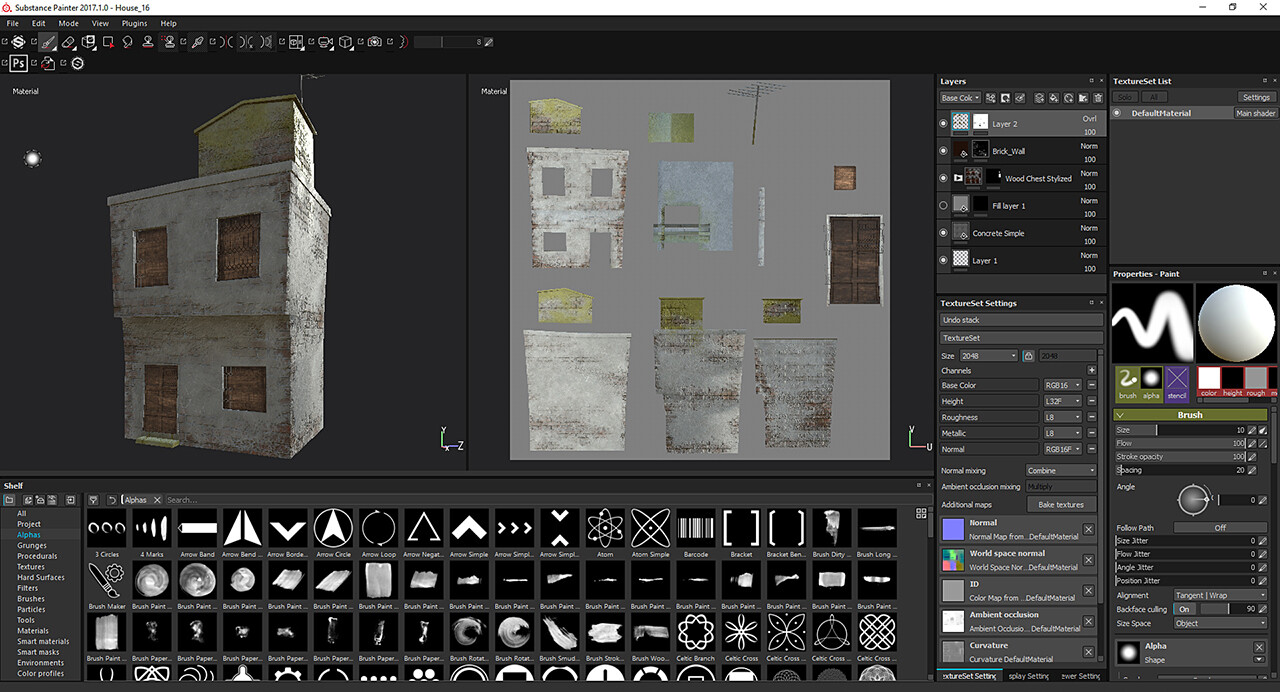Select the Clone stamp tool

click(148, 42)
